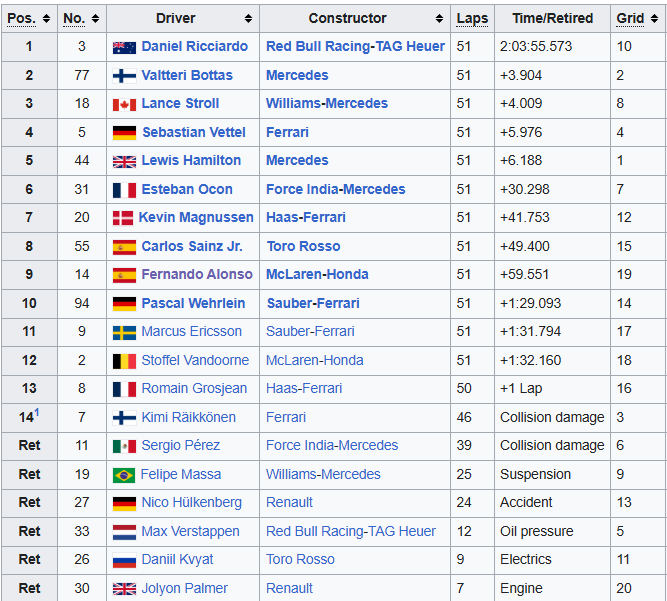This screenshot has height=601, width=667.
Task: Click the Time/Retired column header
Action: point(552,18)
